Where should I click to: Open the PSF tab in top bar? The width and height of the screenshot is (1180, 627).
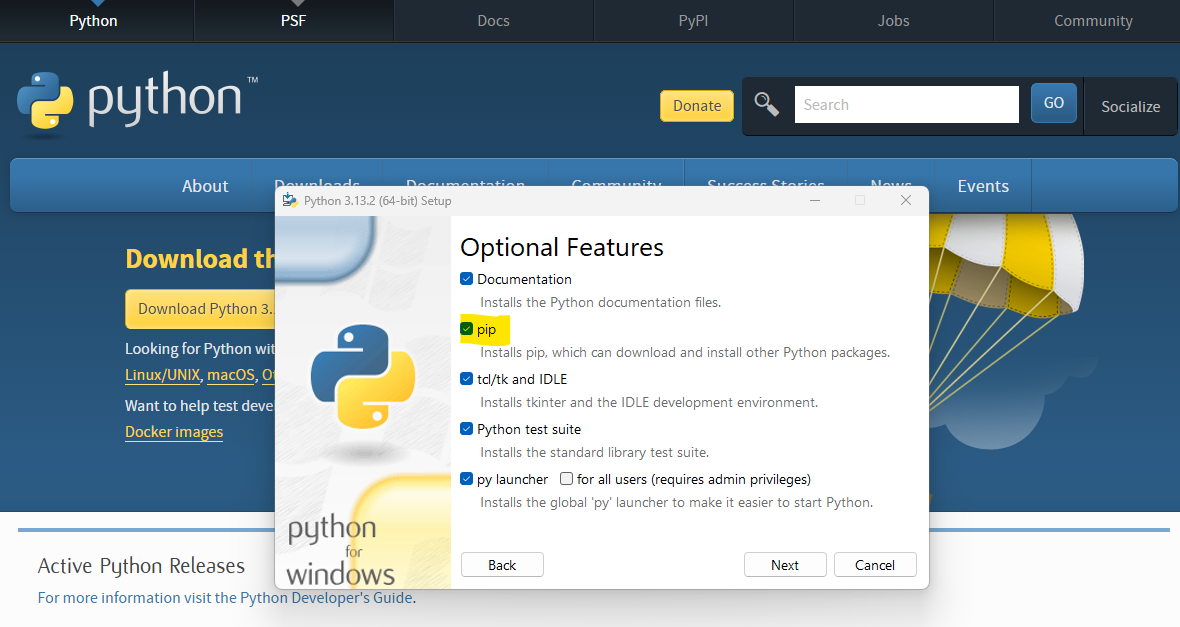(293, 20)
